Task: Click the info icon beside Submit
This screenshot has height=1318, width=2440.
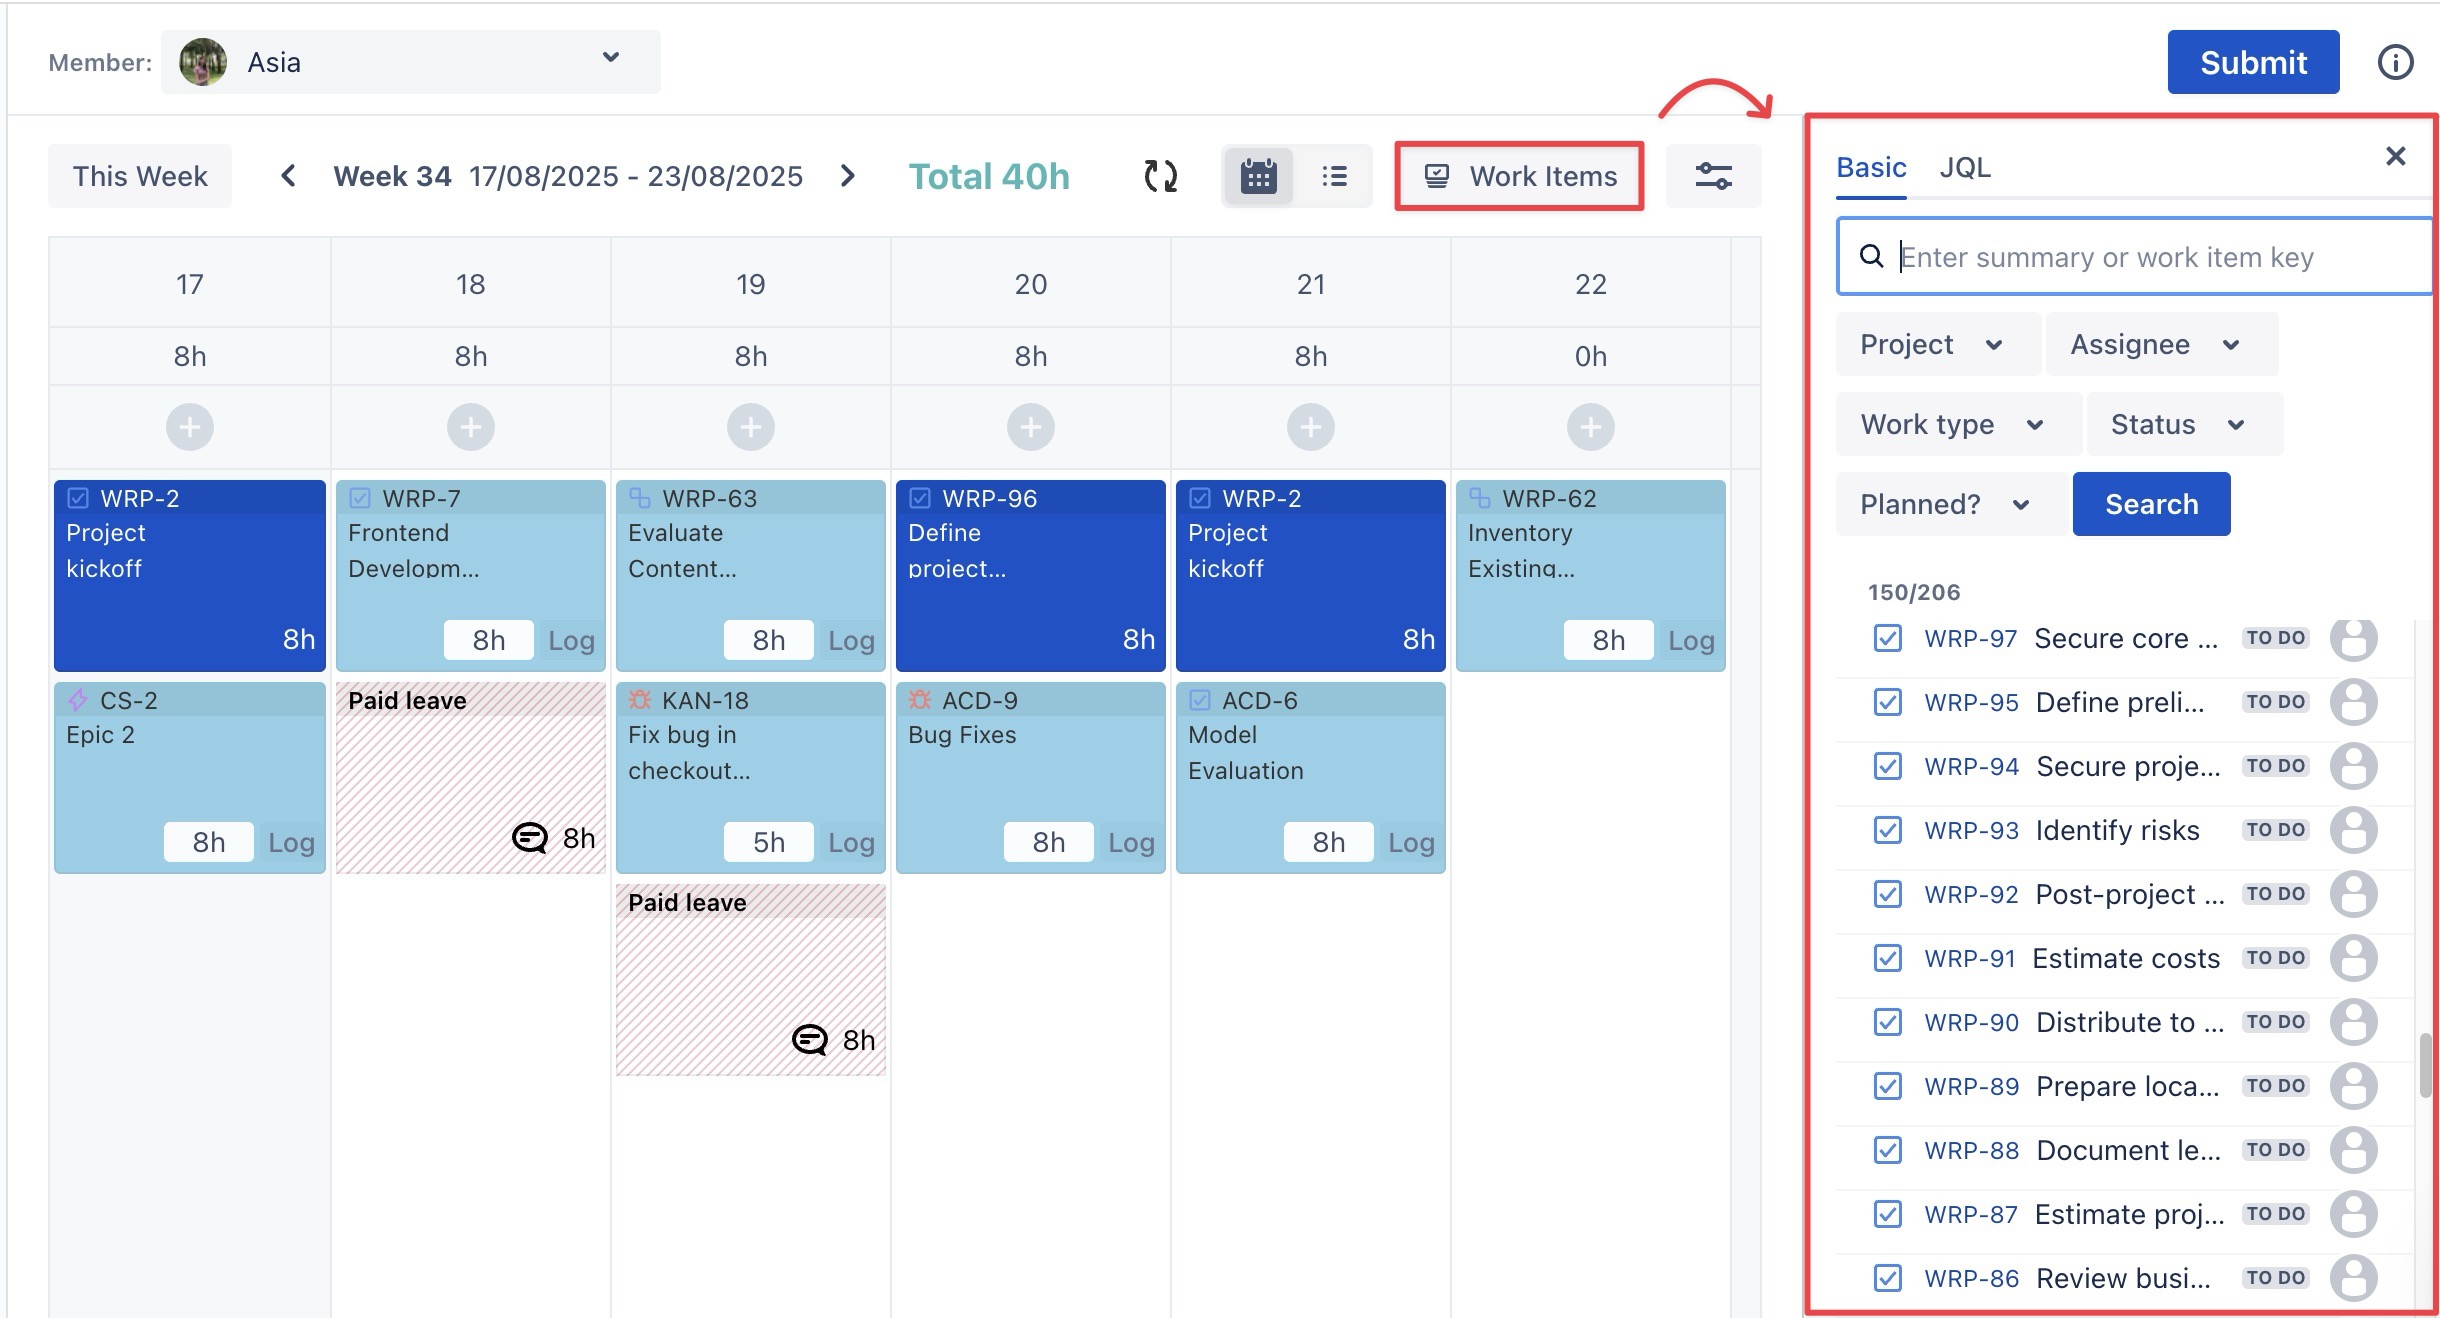Action: coord(2395,62)
